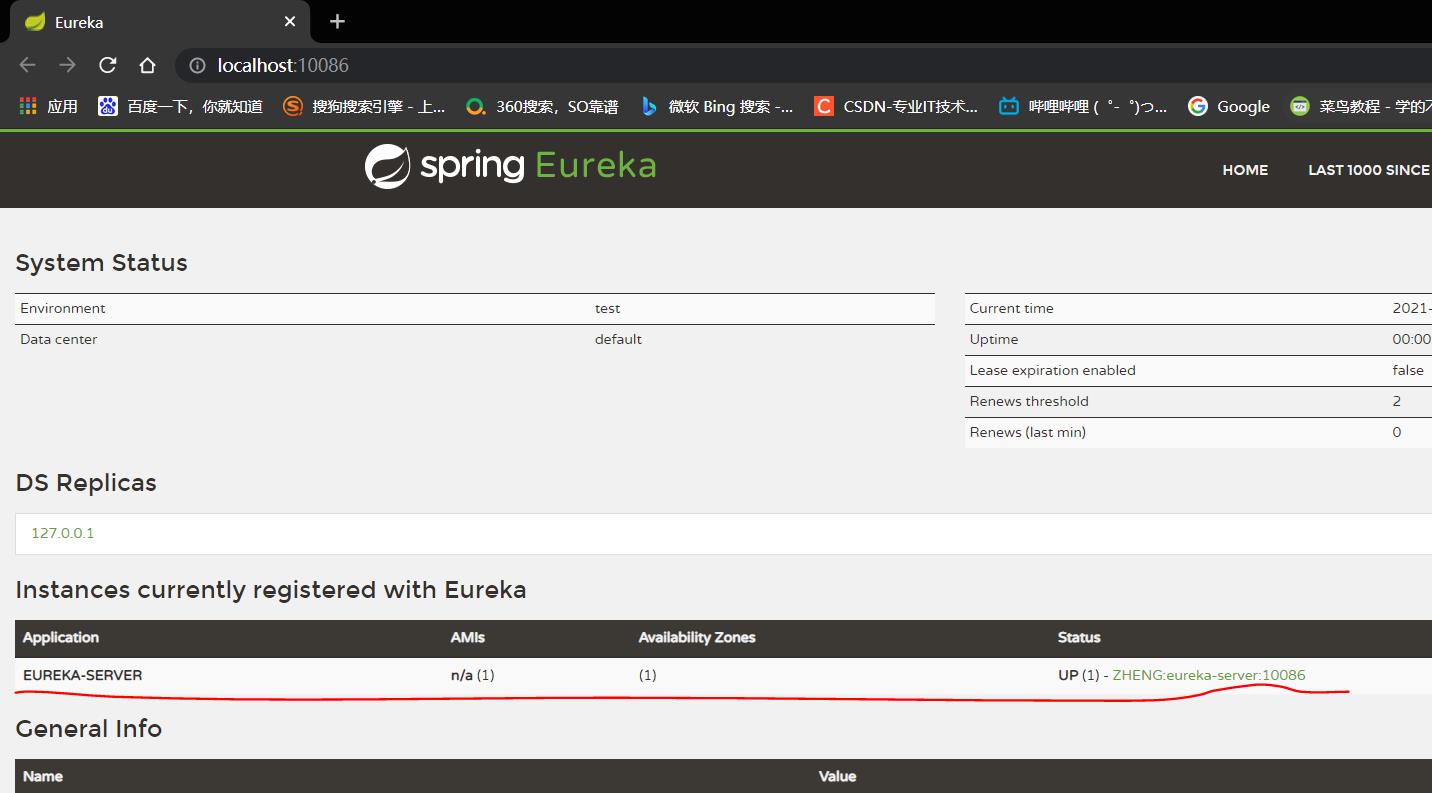Click the browser forward arrow
This screenshot has height=793, width=1432.
(67, 65)
